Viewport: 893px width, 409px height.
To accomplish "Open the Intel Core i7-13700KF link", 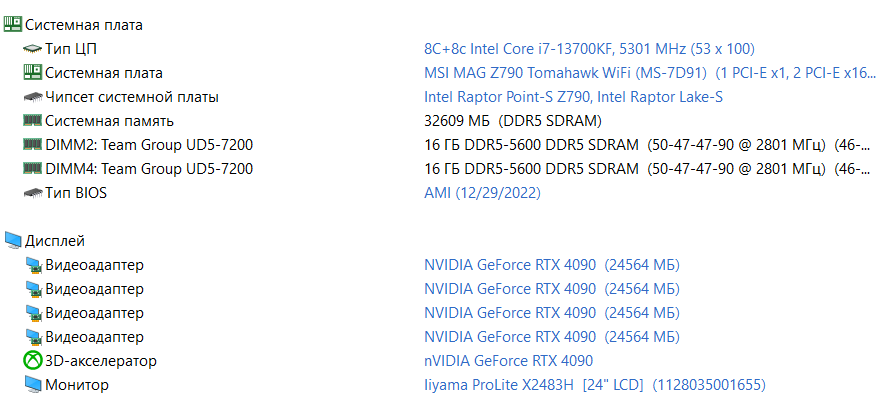I will coord(589,48).
